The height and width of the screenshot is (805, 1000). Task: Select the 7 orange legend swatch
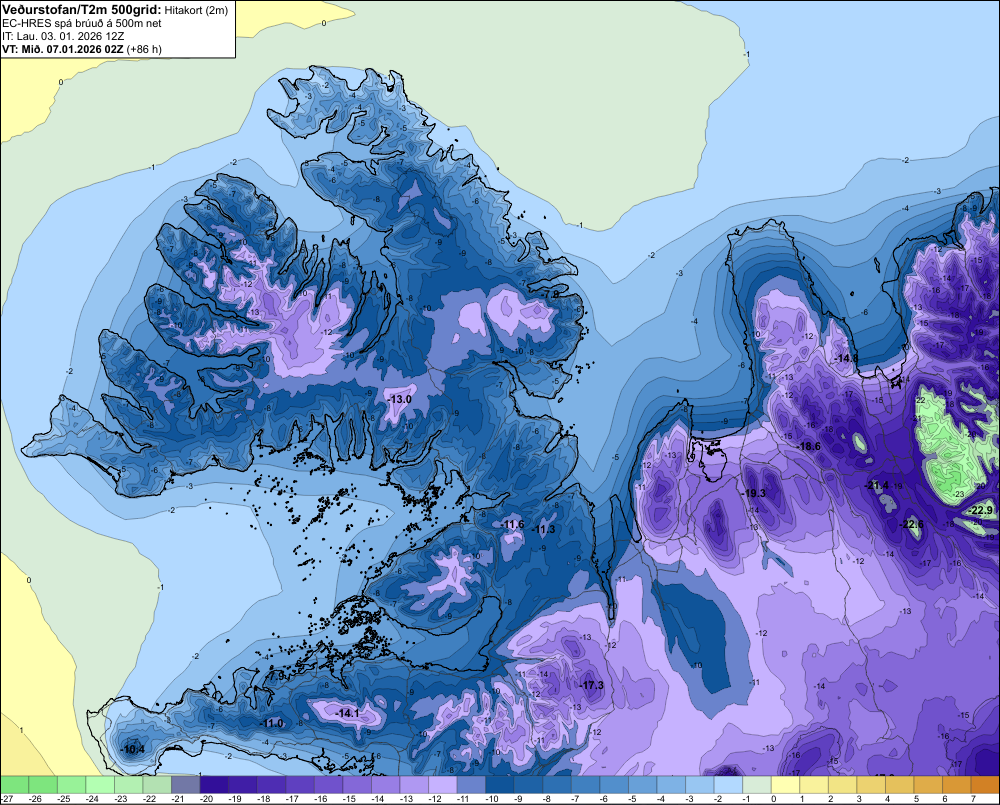(x=986, y=785)
